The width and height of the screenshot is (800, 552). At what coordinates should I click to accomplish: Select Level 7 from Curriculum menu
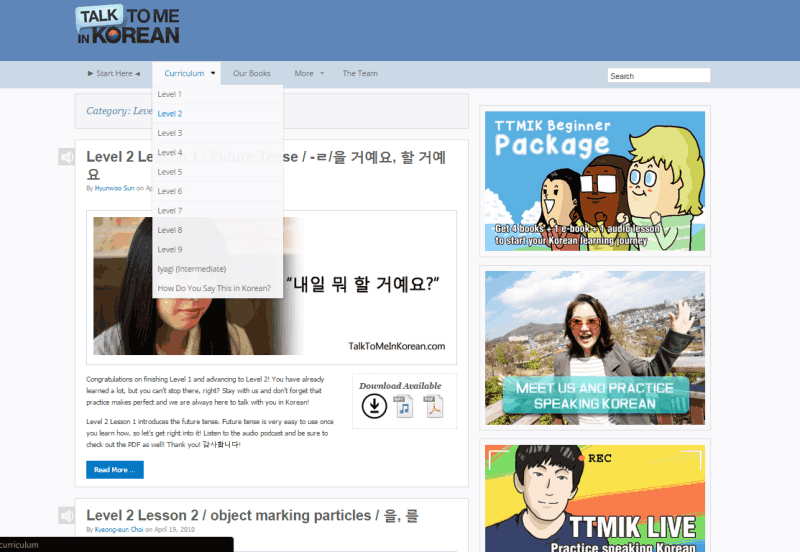point(218,211)
